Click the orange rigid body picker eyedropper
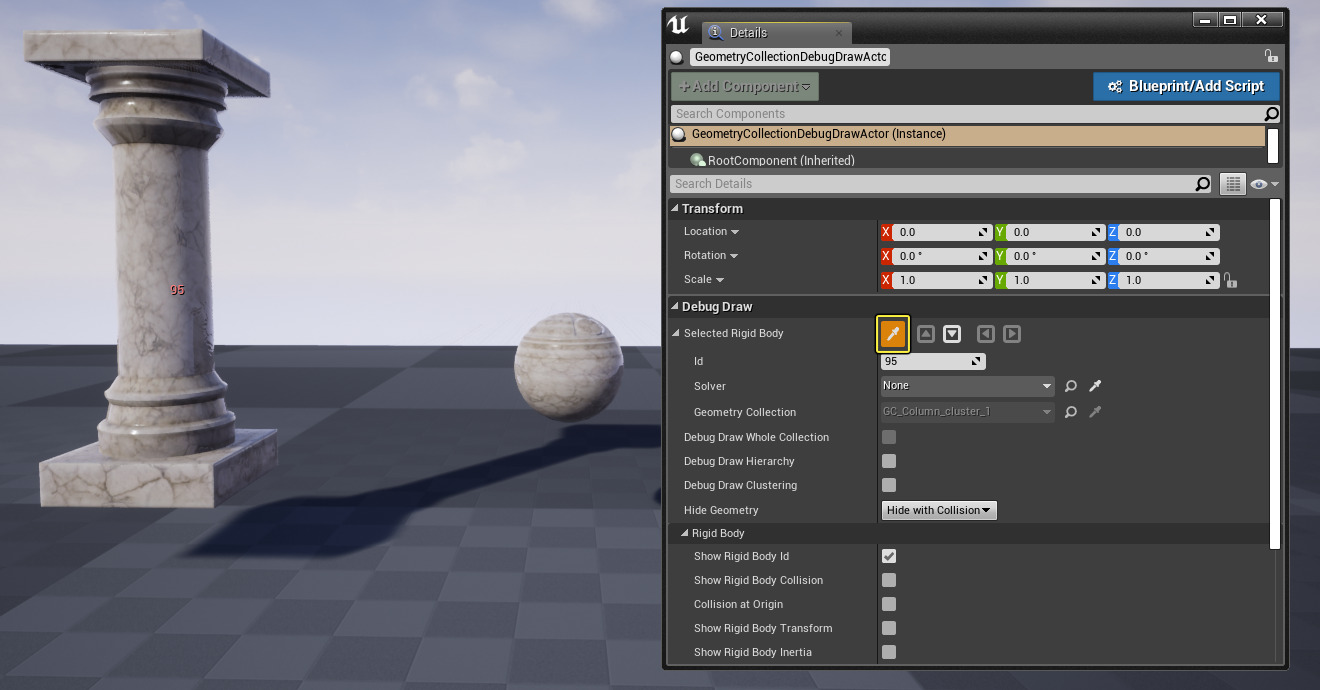 893,334
